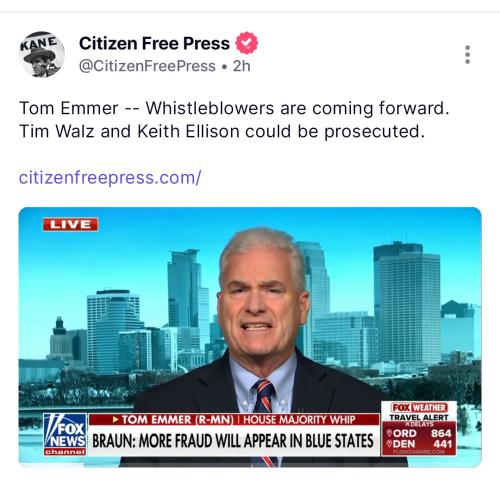Click the 2h post timestamp
The image size is (500, 479).
[242, 66]
